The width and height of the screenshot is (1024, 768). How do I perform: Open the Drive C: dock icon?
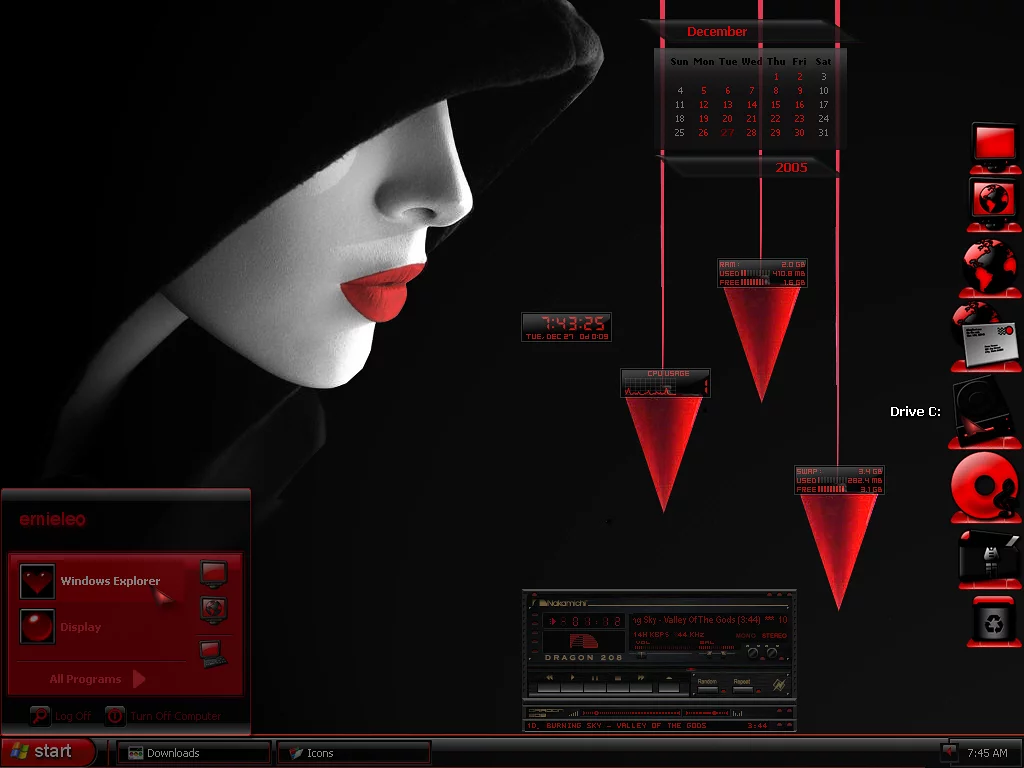tap(984, 412)
